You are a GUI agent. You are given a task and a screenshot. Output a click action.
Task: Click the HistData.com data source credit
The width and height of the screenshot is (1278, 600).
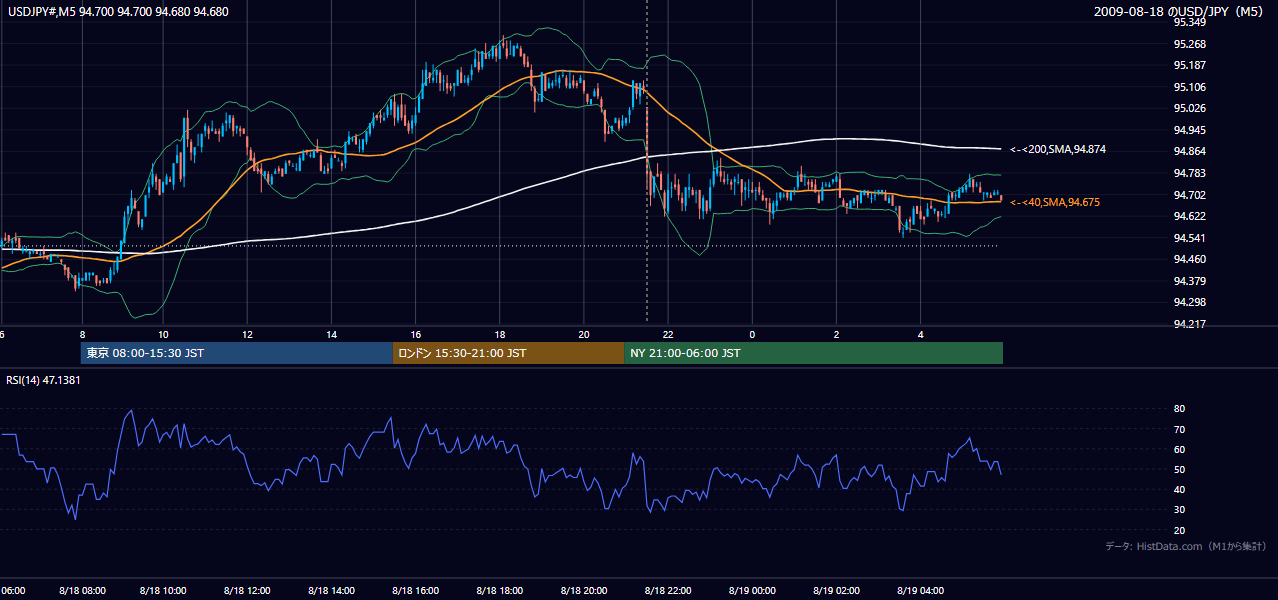[x=1186, y=546]
